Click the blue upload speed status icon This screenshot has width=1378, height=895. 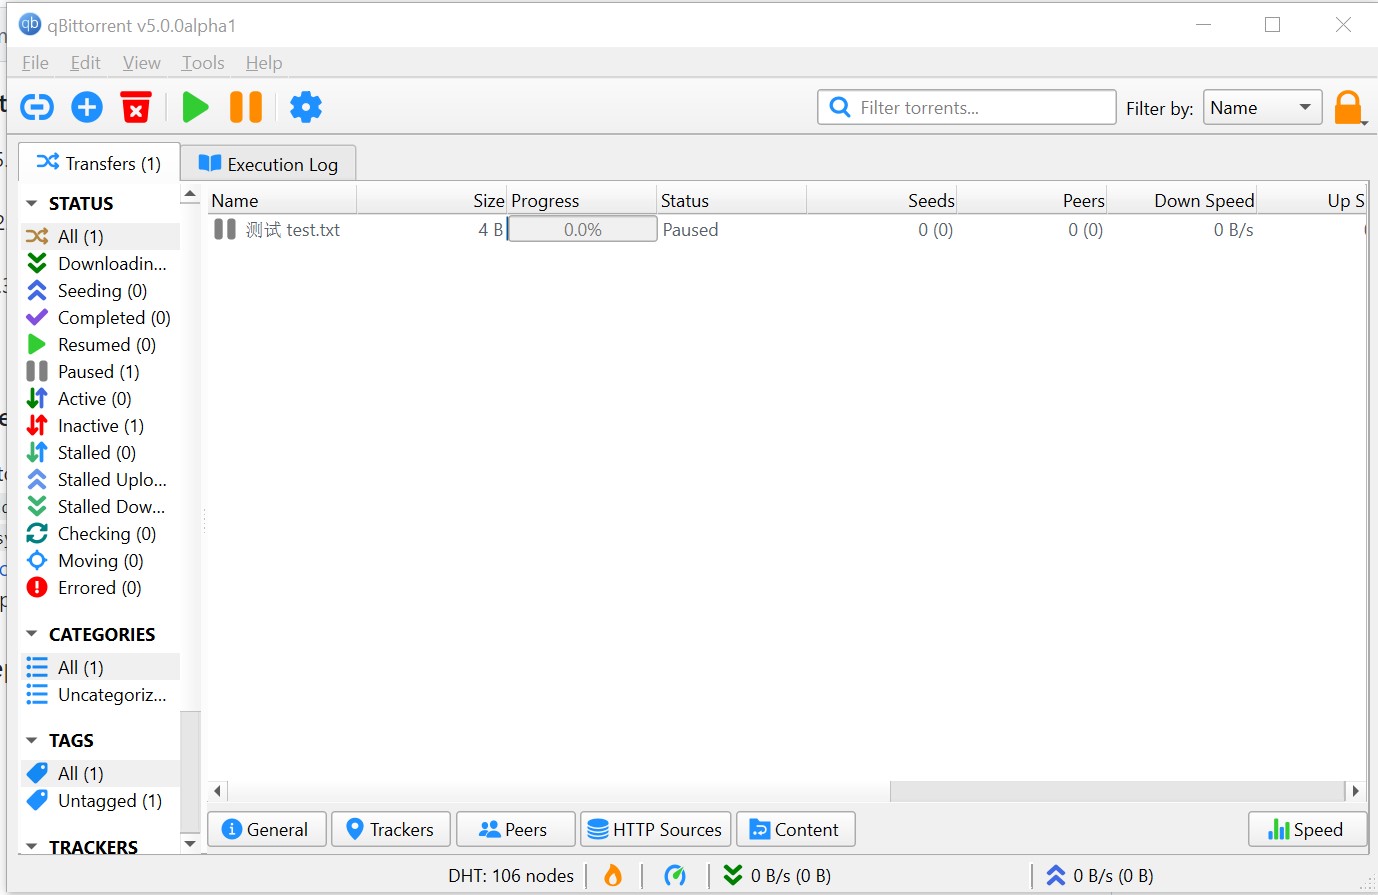pyautogui.click(x=1056, y=876)
